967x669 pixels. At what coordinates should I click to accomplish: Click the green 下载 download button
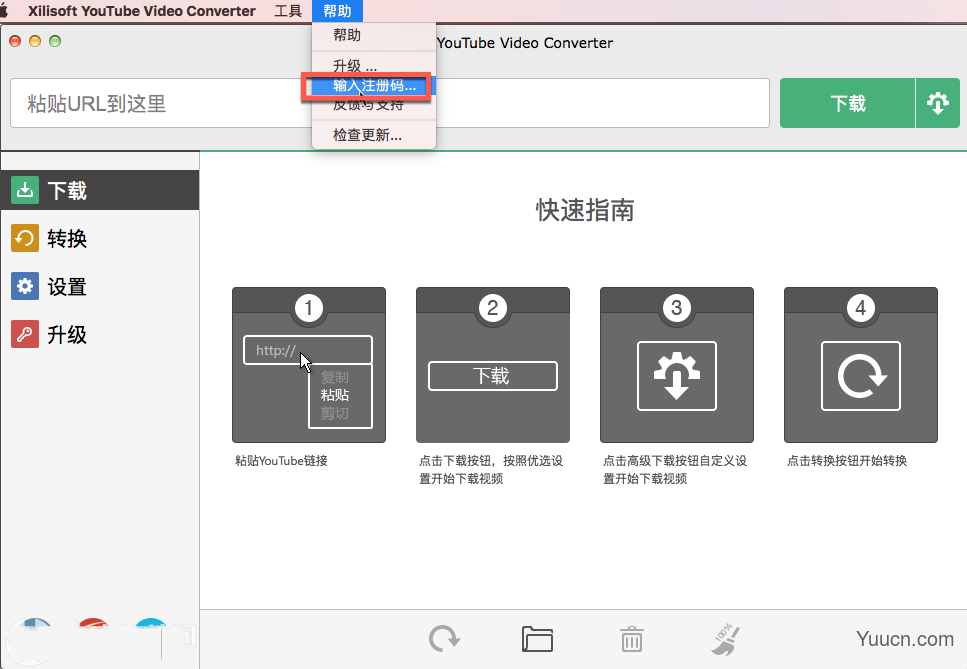point(846,103)
